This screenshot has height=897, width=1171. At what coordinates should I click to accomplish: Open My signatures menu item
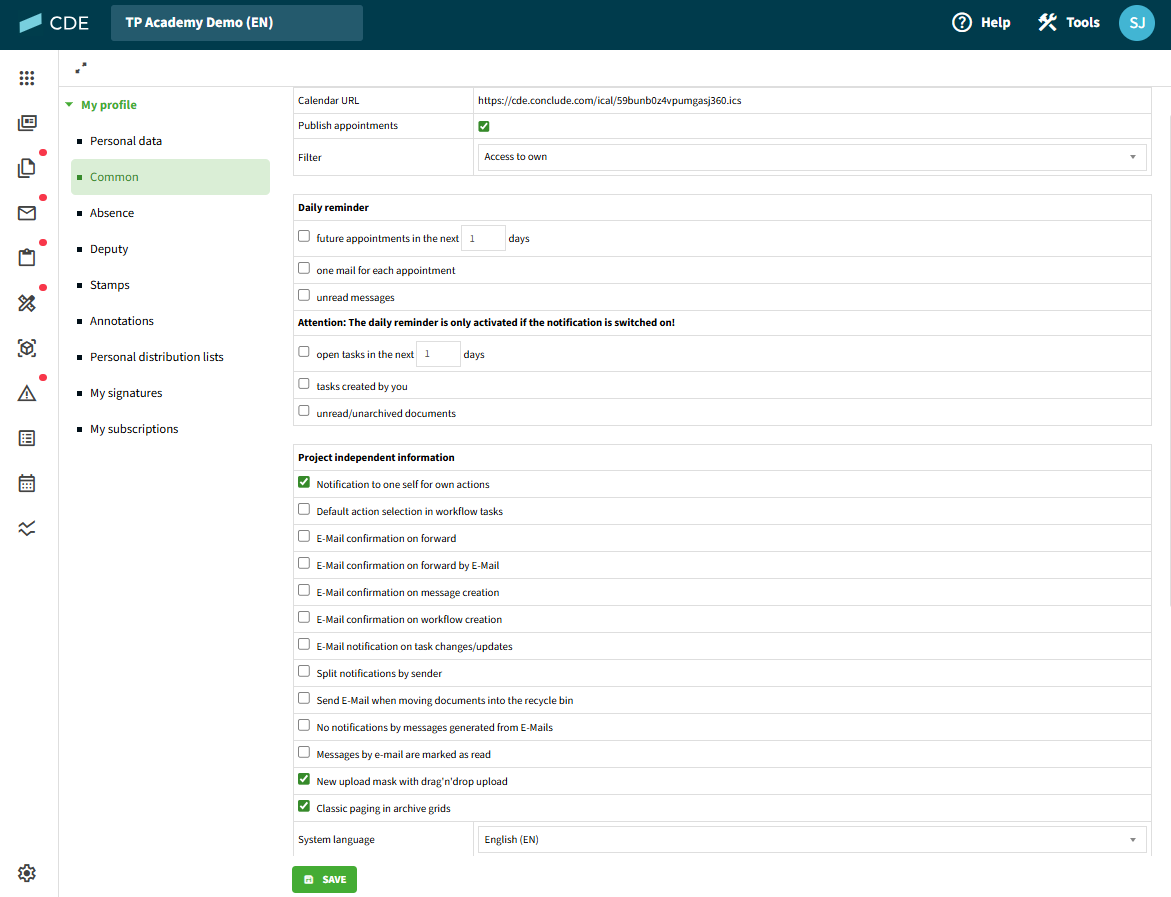126,393
